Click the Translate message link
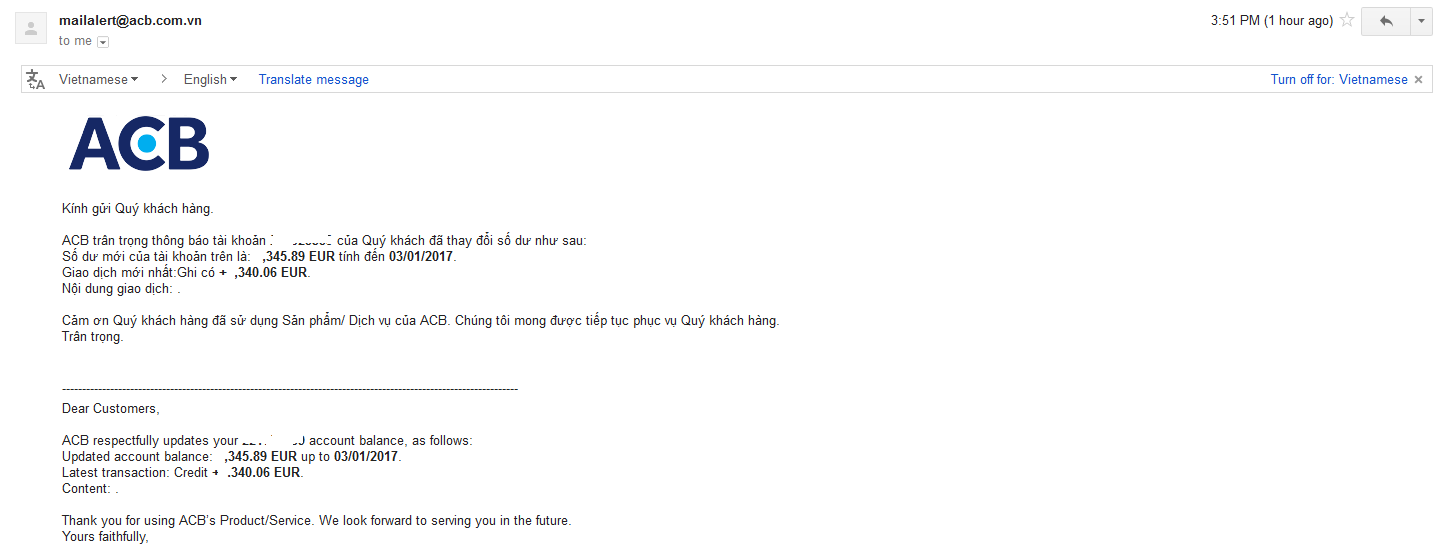The image size is (1451, 559). pyautogui.click(x=313, y=80)
